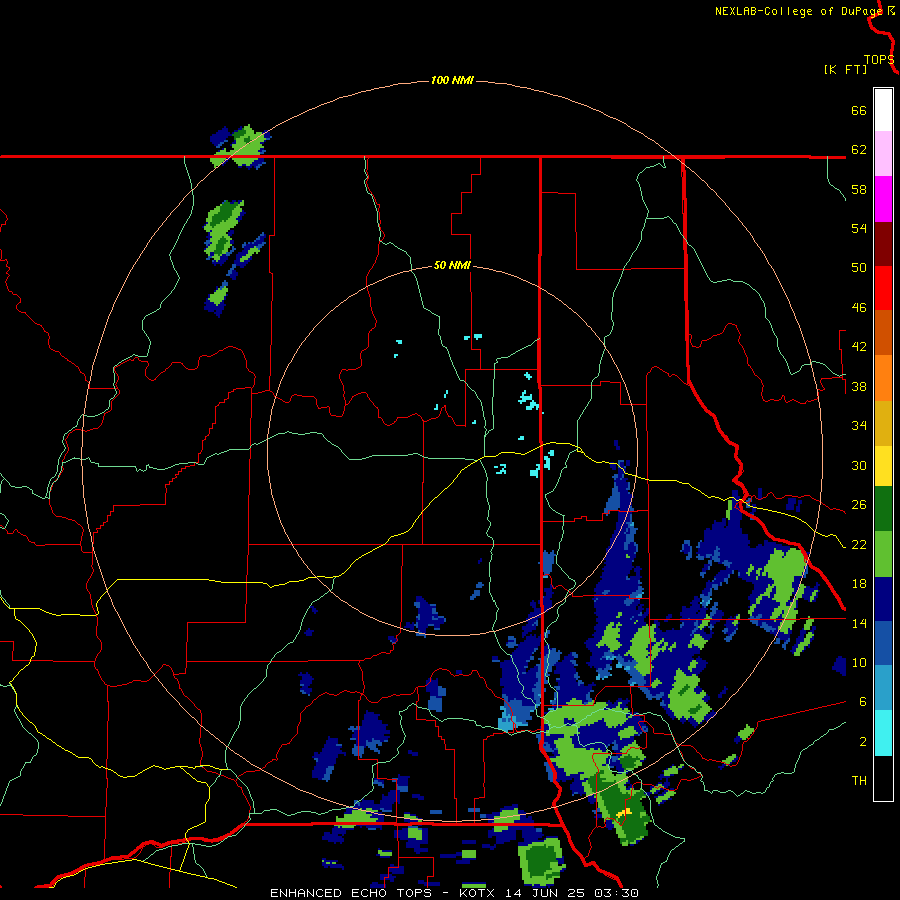The height and width of the screenshot is (900, 900).
Task: Select the gold legend color block
Action: [883, 423]
